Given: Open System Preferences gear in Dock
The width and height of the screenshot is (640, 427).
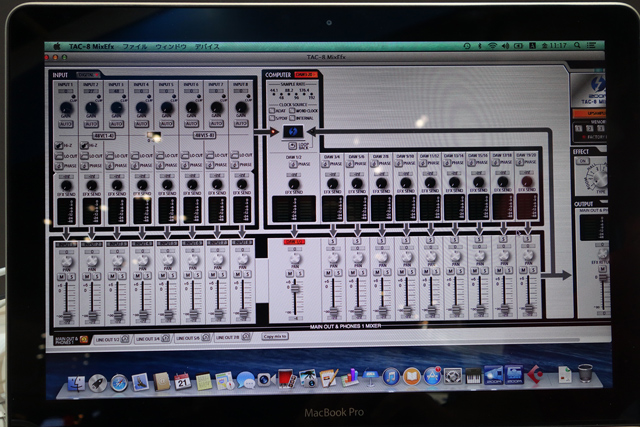Looking at the screenshot, I should [453, 376].
